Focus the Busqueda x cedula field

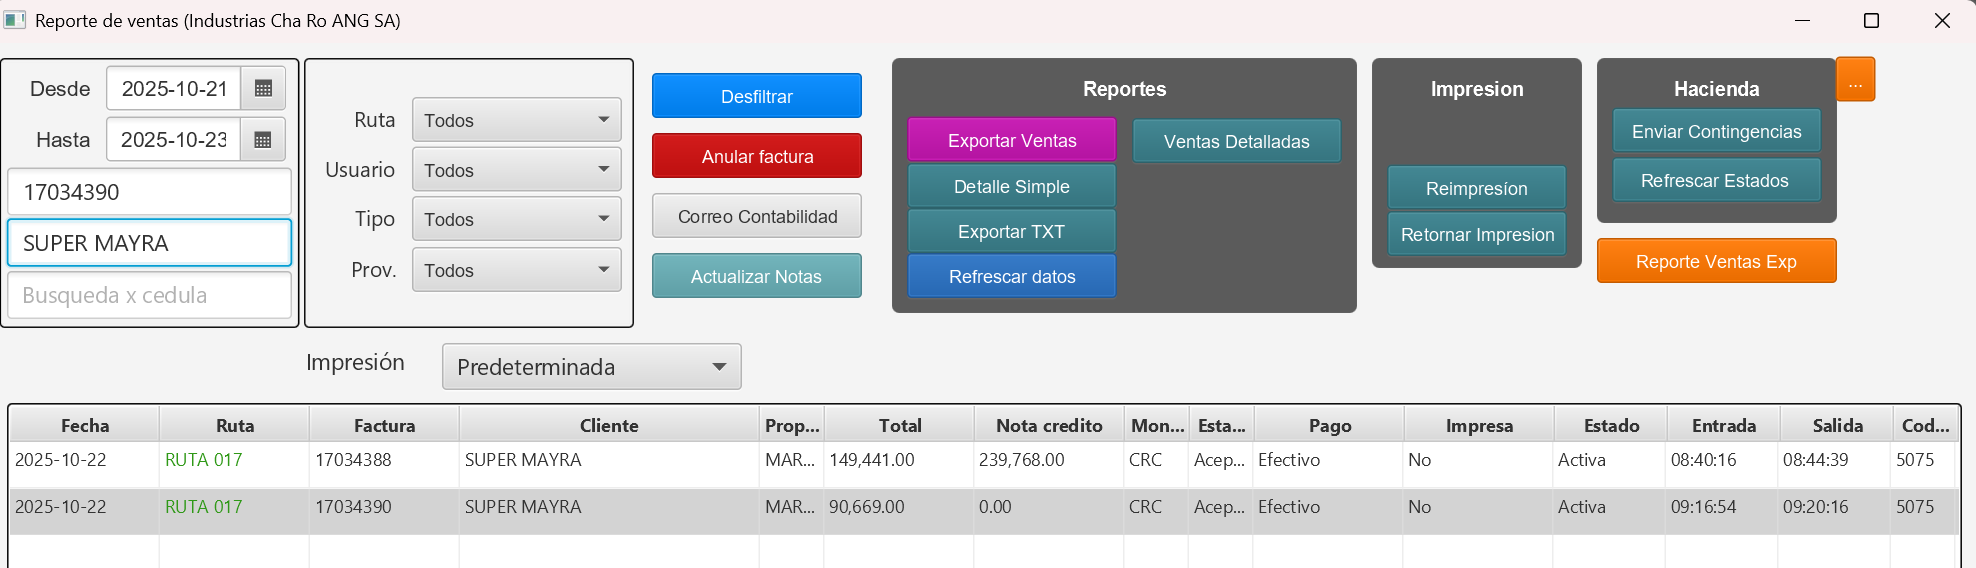[x=150, y=295]
